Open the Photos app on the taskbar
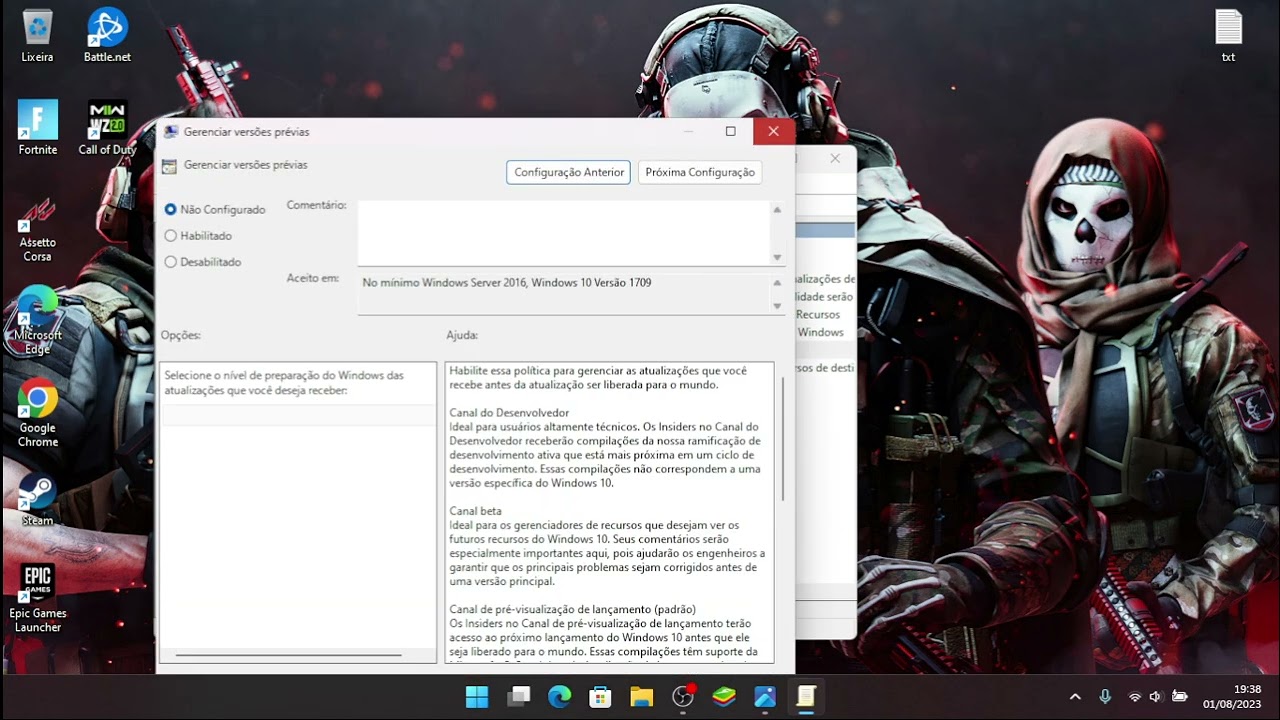 tap(765, 697)
